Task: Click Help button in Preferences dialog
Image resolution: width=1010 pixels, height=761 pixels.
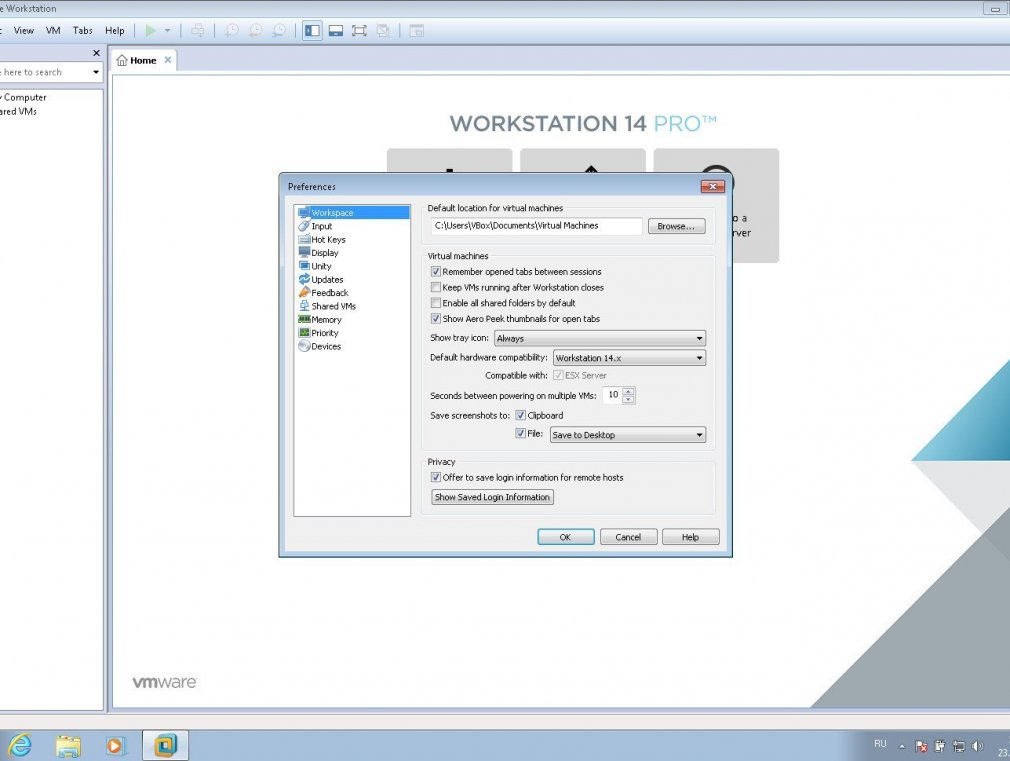Action: coord(691,537)
